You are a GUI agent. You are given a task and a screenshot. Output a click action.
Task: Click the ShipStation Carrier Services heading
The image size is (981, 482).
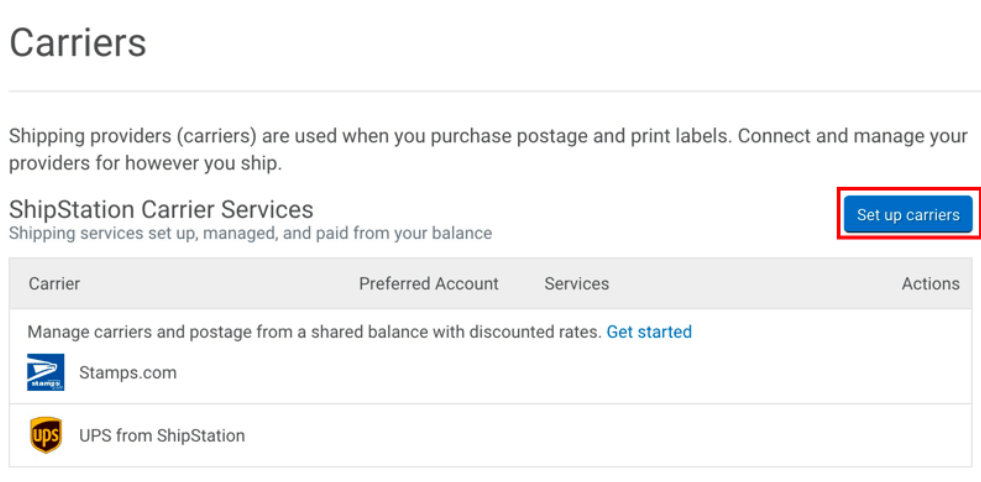(x=161, y=210)
